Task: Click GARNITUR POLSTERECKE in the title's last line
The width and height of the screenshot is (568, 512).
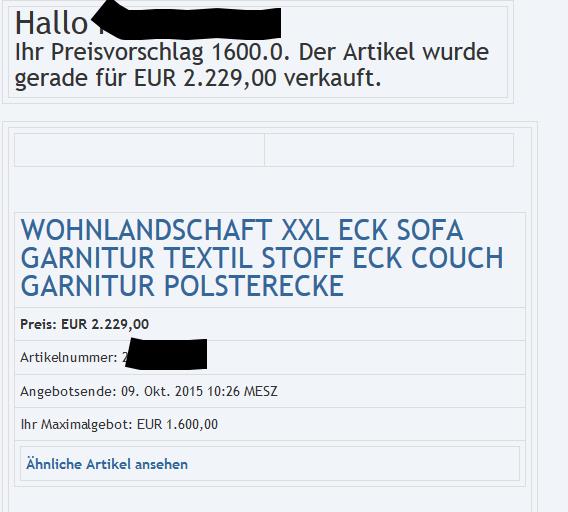Action: [x=182, y=286]
